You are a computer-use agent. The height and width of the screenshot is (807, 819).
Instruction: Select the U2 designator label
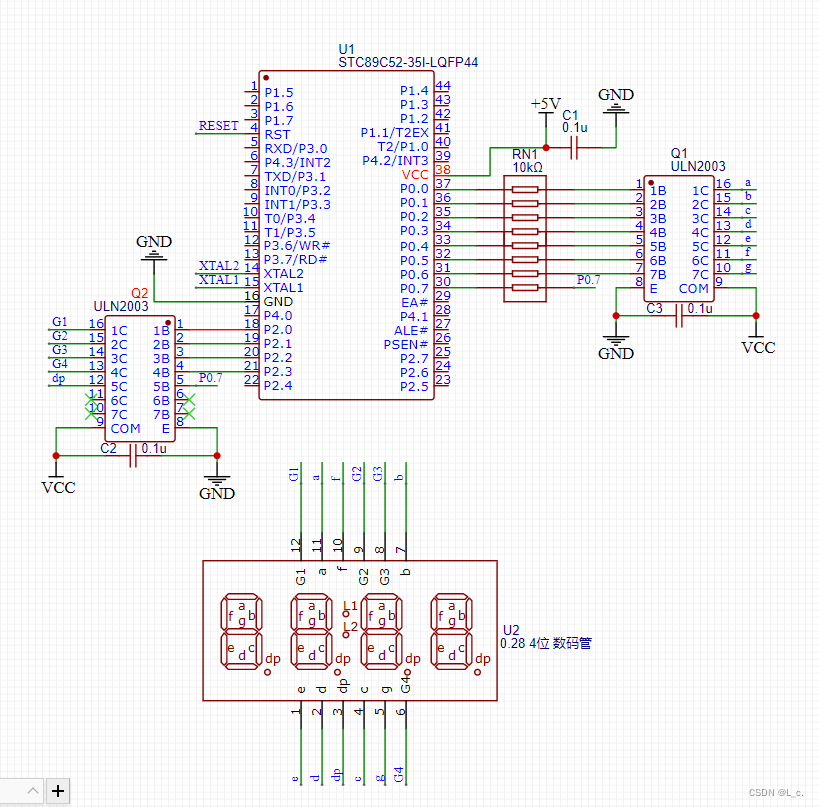tap(511, 630)
